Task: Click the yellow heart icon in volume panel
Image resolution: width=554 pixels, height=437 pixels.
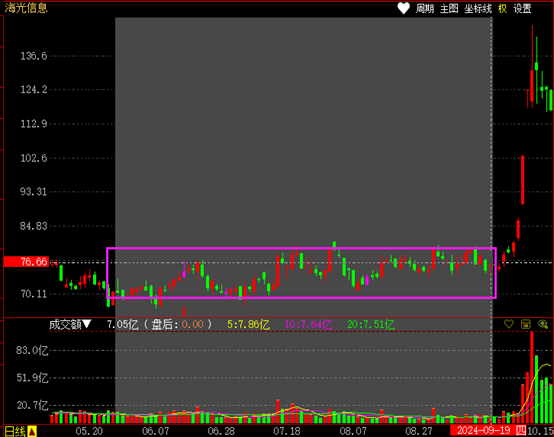Action: click(509, 324)
